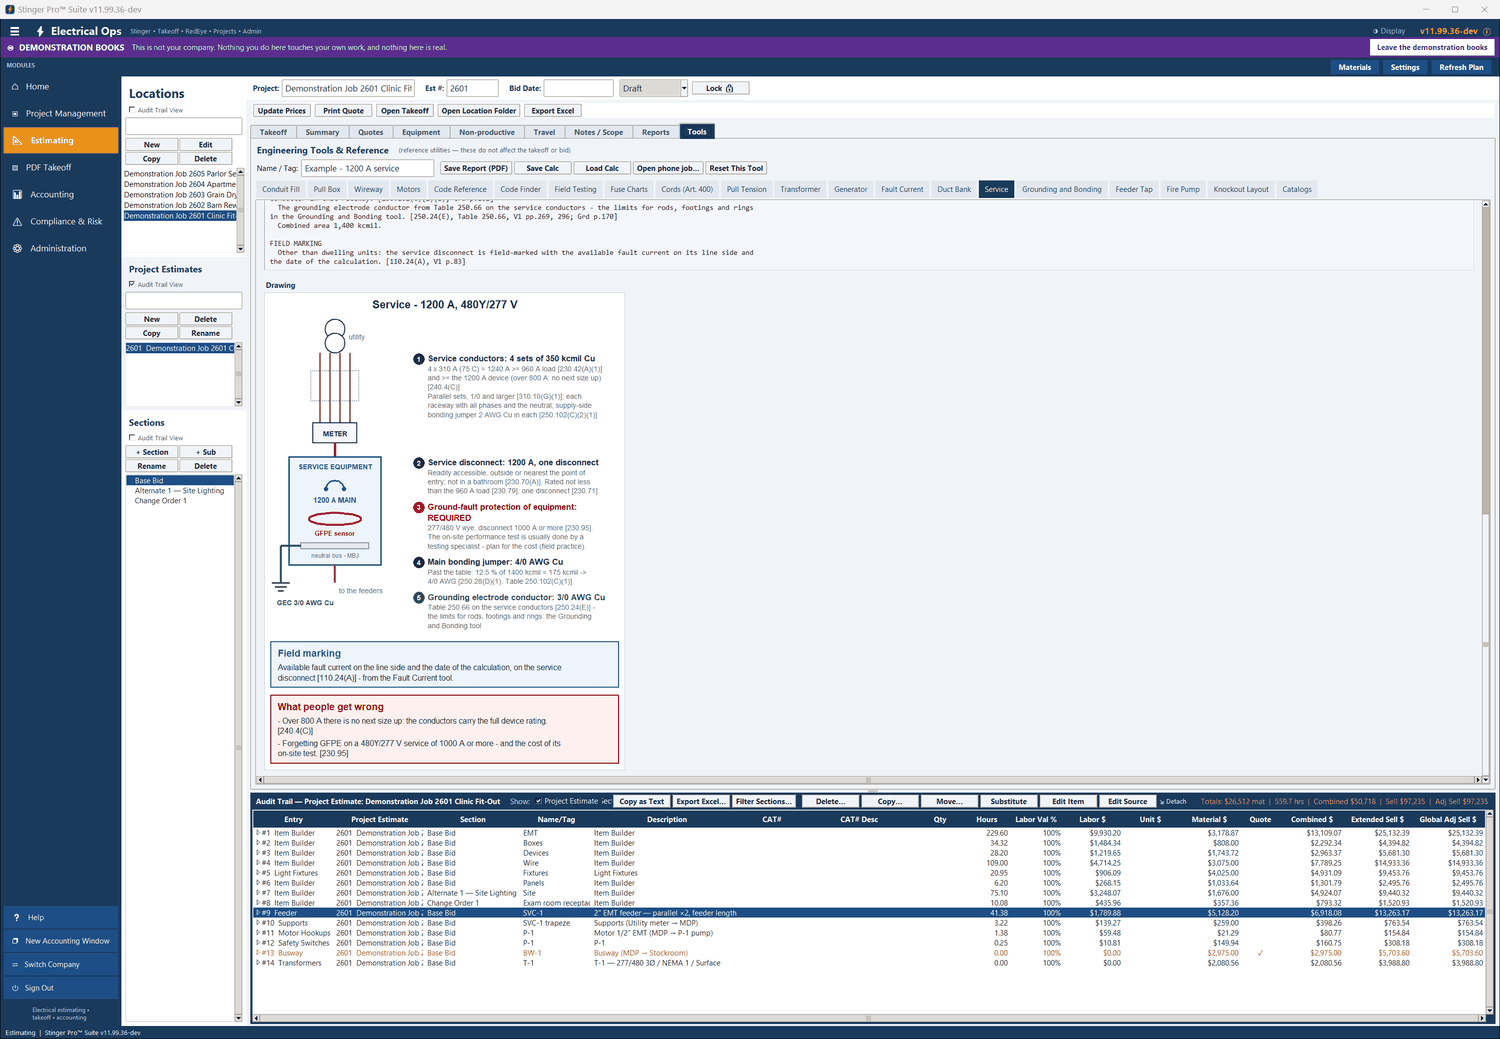Toggle Audit Trail View under Project Estimates

[132, 284]
